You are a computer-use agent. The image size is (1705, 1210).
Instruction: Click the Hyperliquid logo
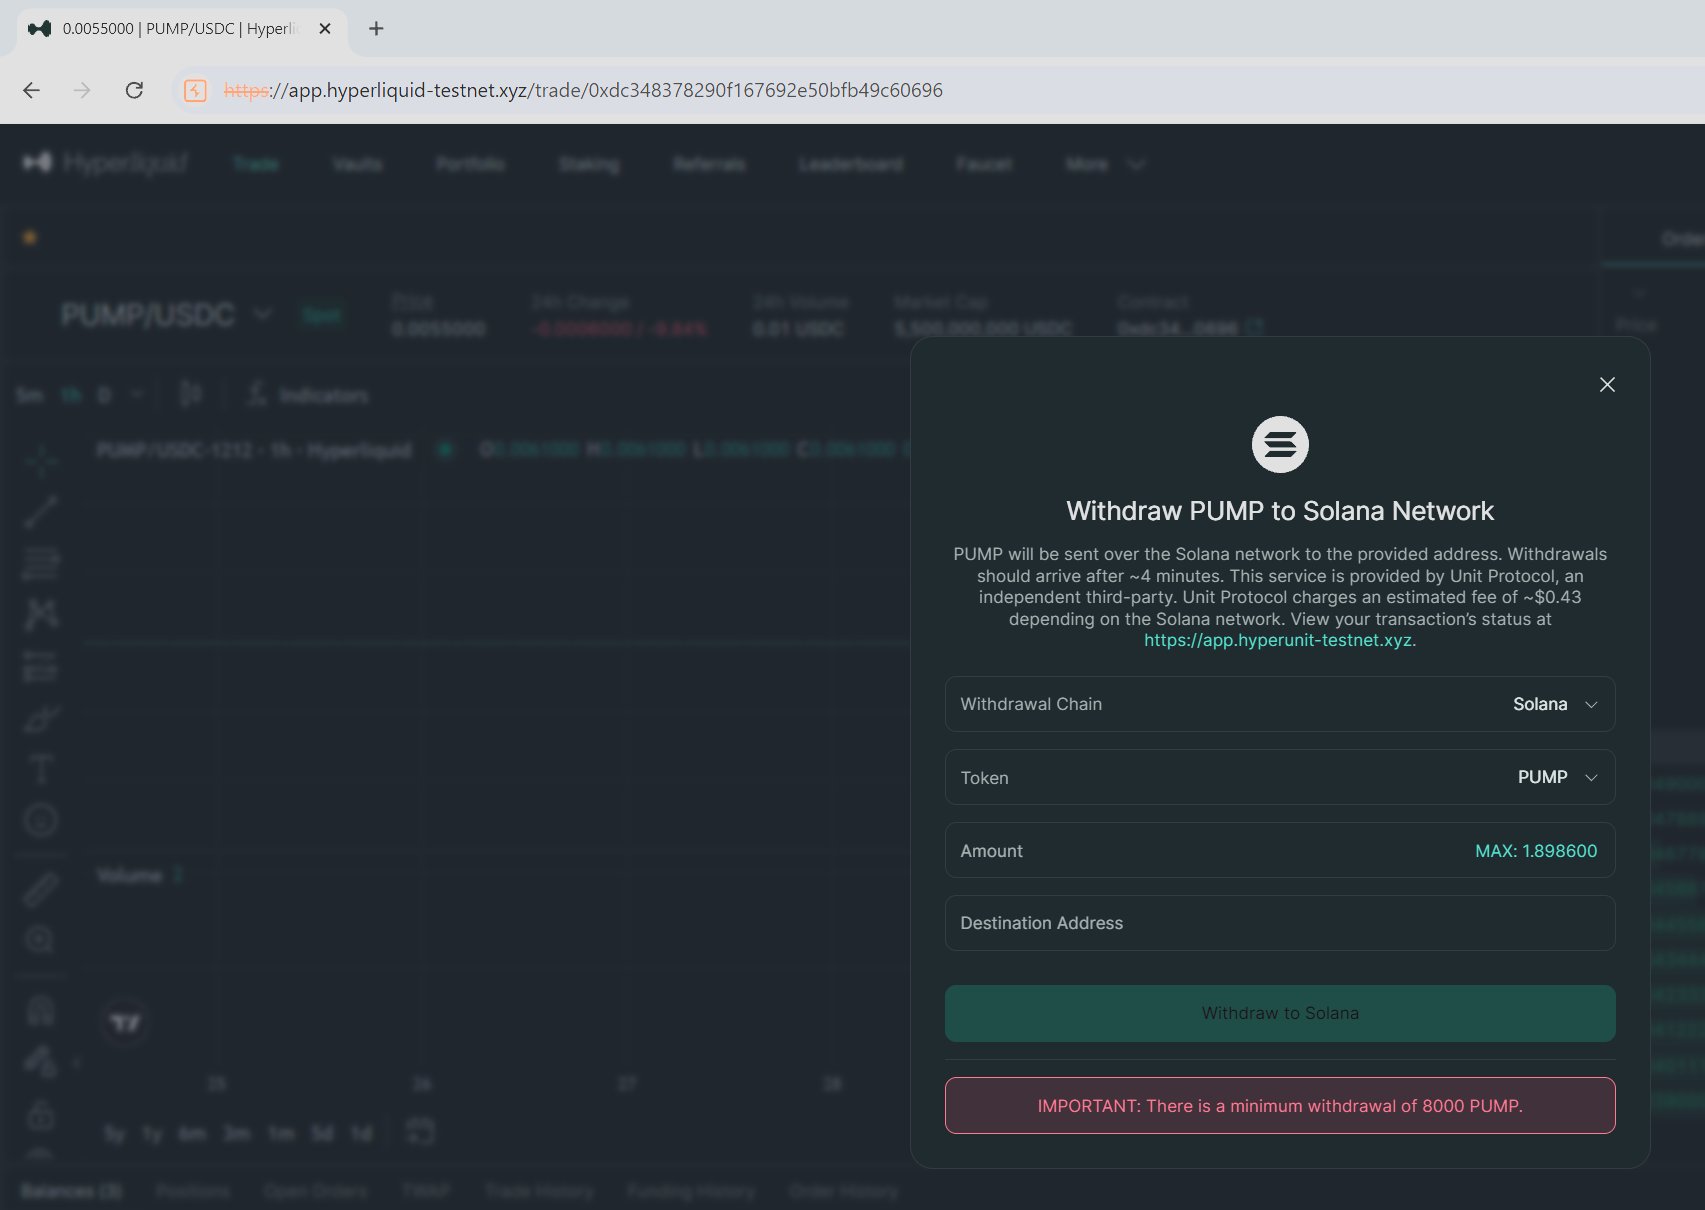(x=105, y=163)
